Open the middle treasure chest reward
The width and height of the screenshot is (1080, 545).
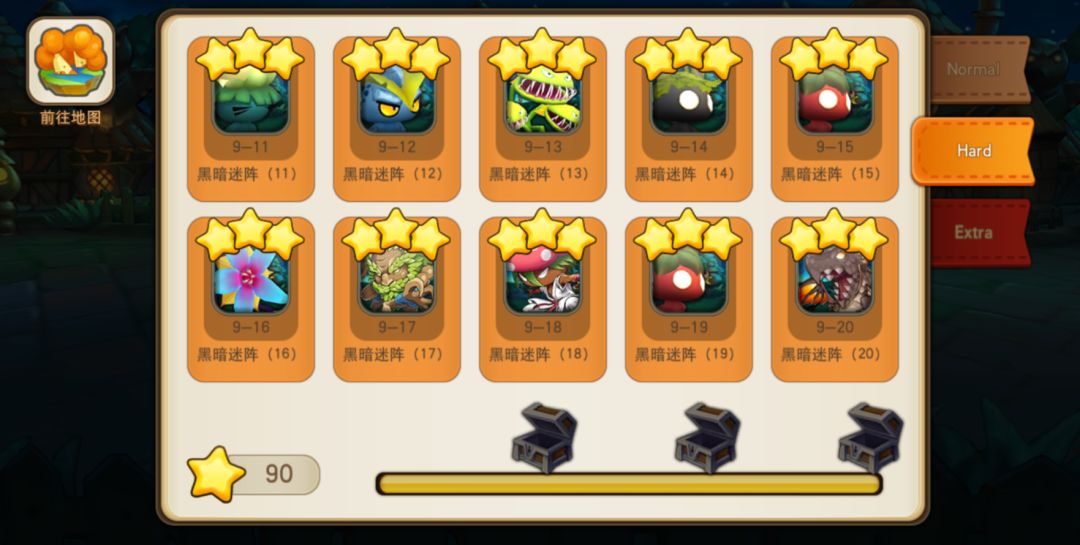[x=707, y=438]
